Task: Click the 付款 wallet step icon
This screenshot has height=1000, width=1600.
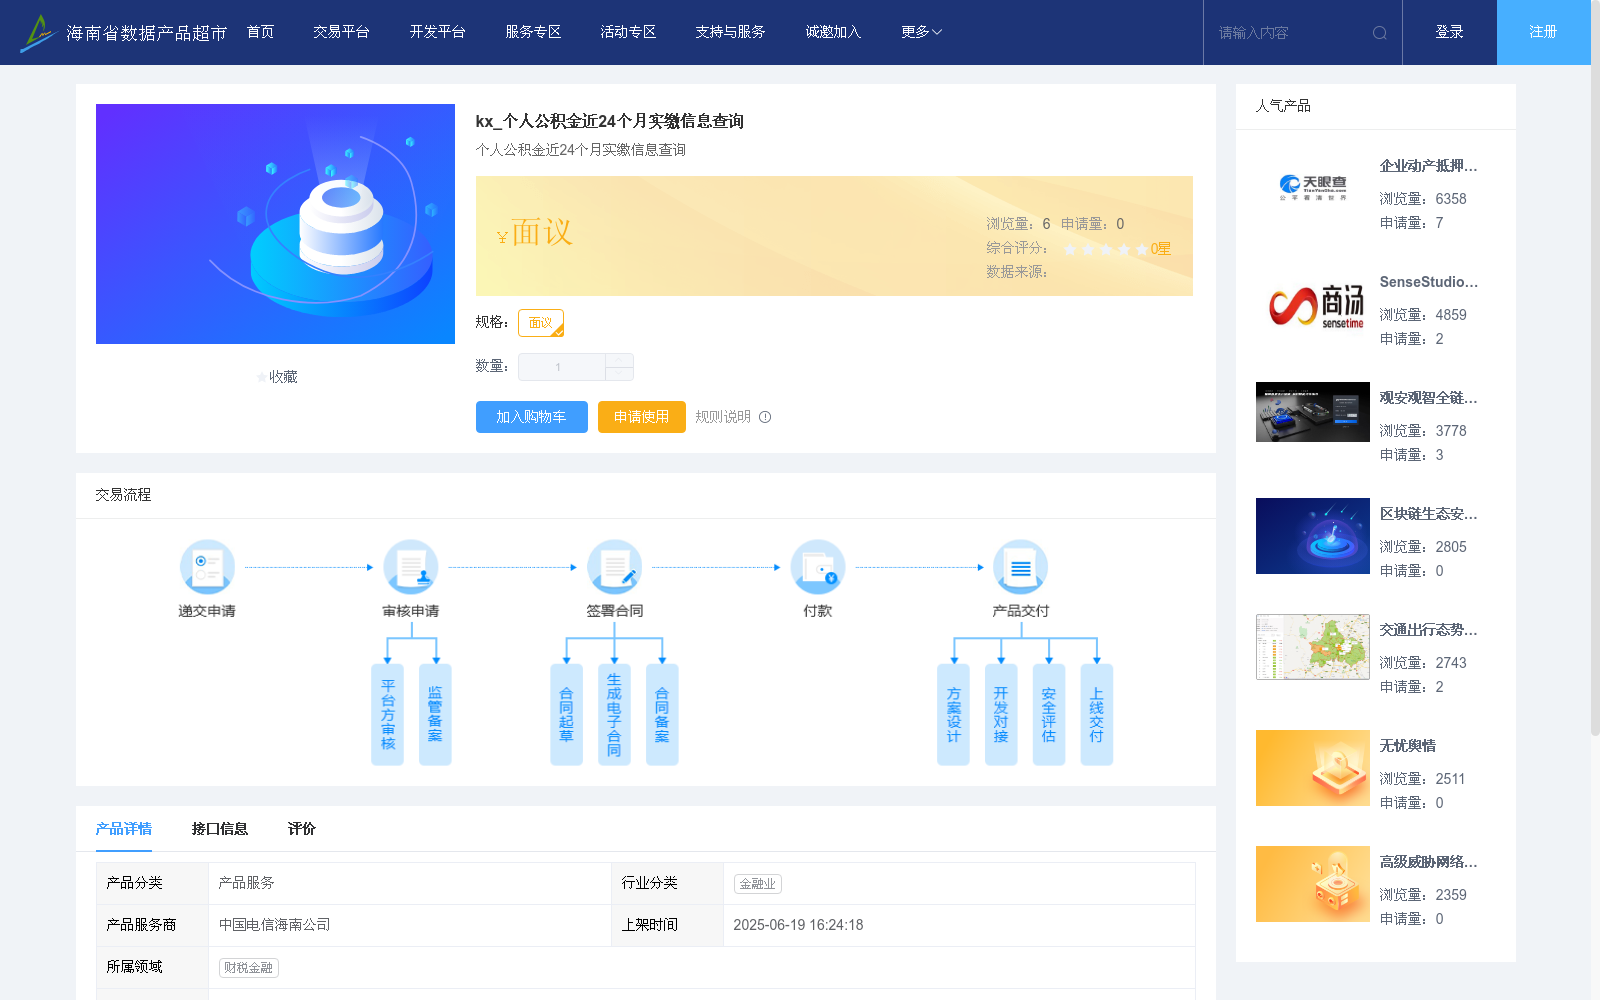Action: [818, 567]
